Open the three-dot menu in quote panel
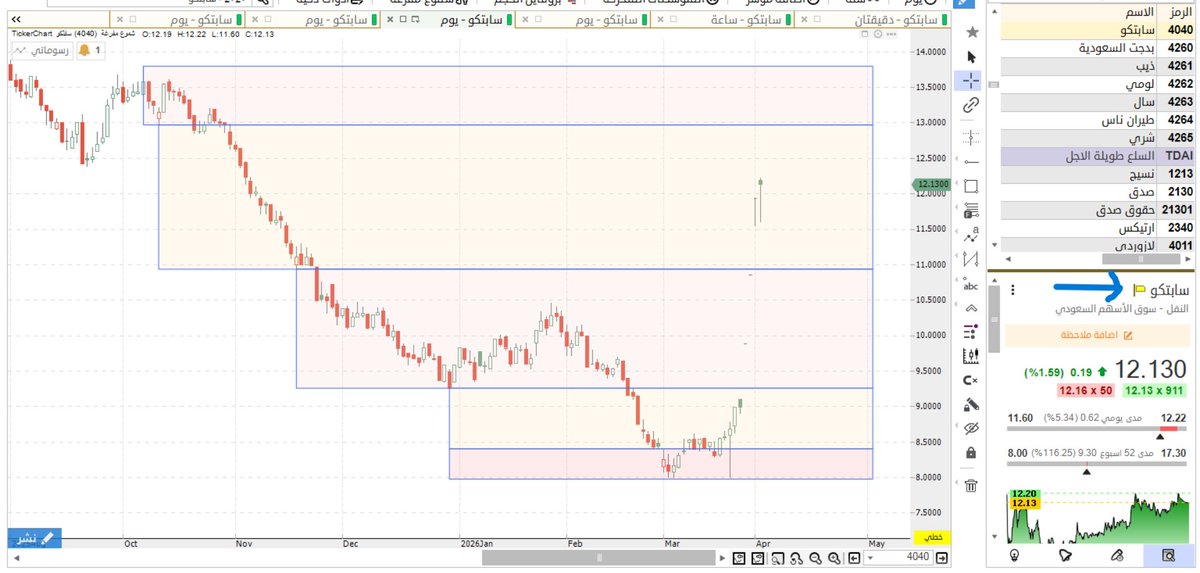Screen dimensions: 1200x573 point(1013,291)
